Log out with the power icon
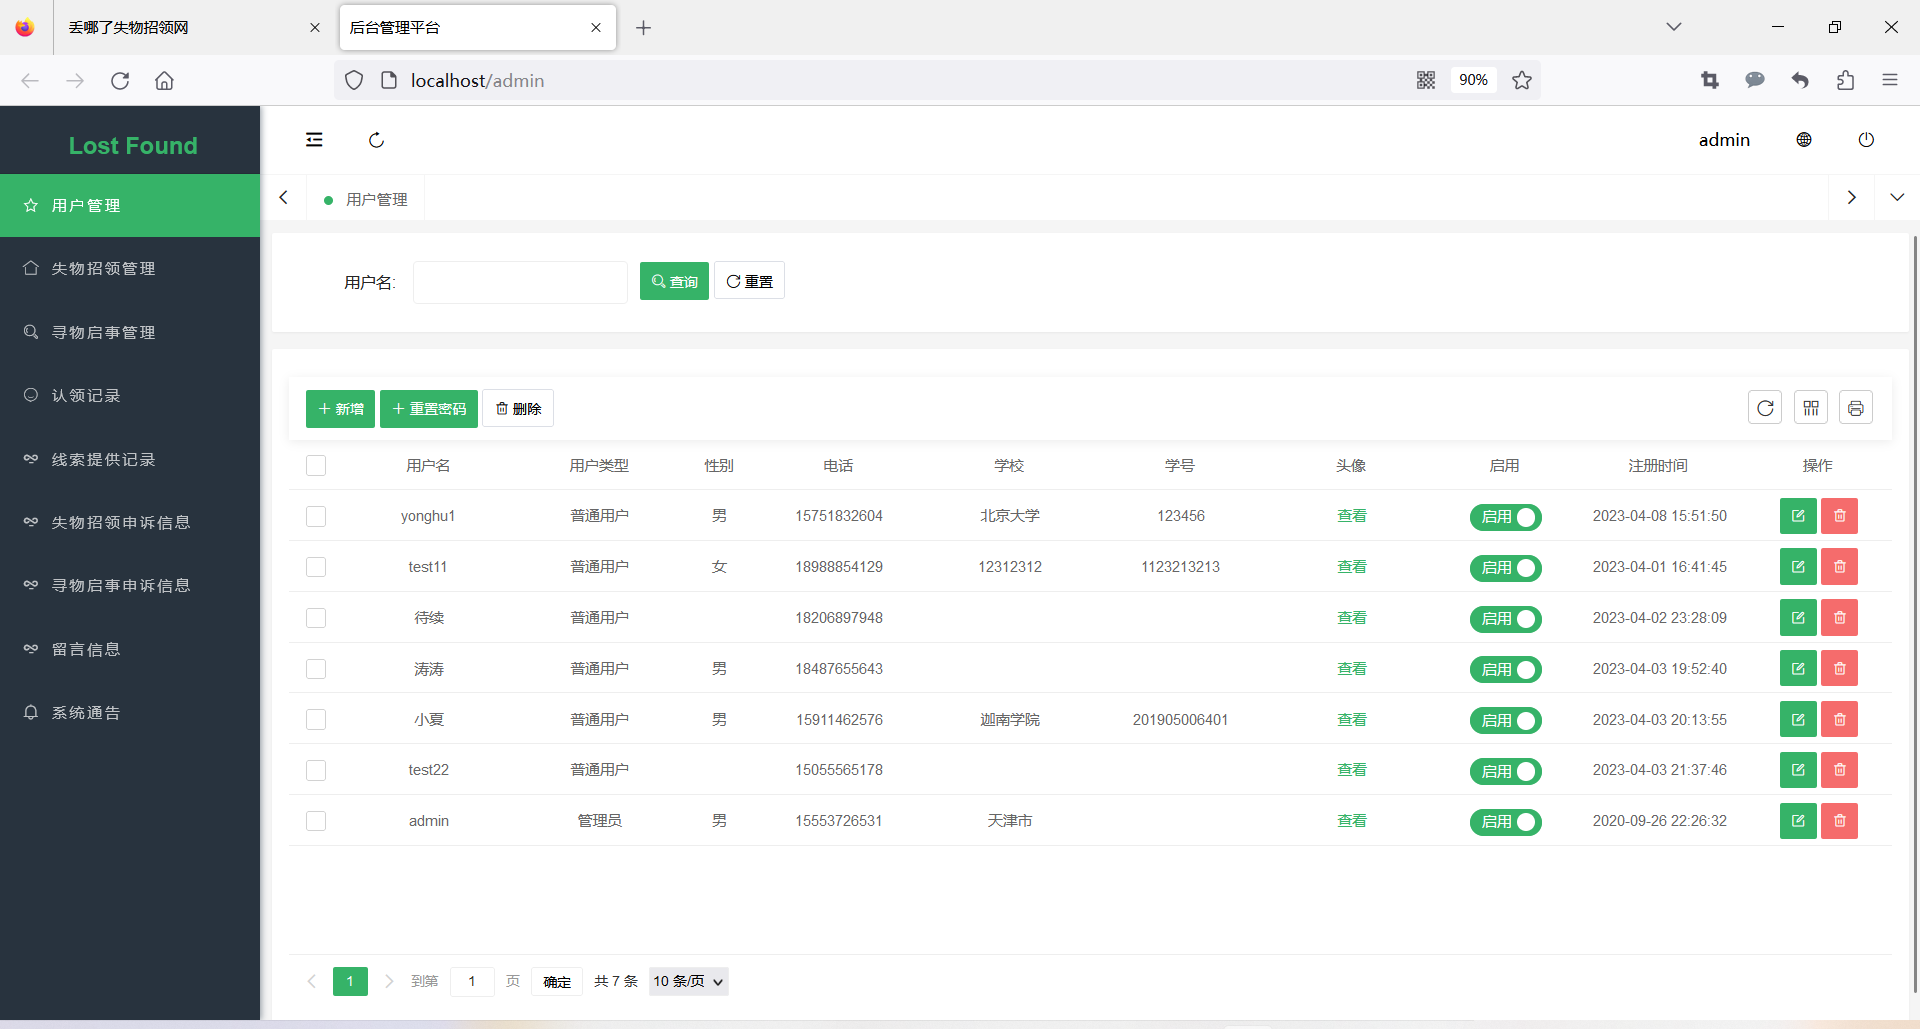This screenshot has height=1029, width=1920. click(1866, 140)
